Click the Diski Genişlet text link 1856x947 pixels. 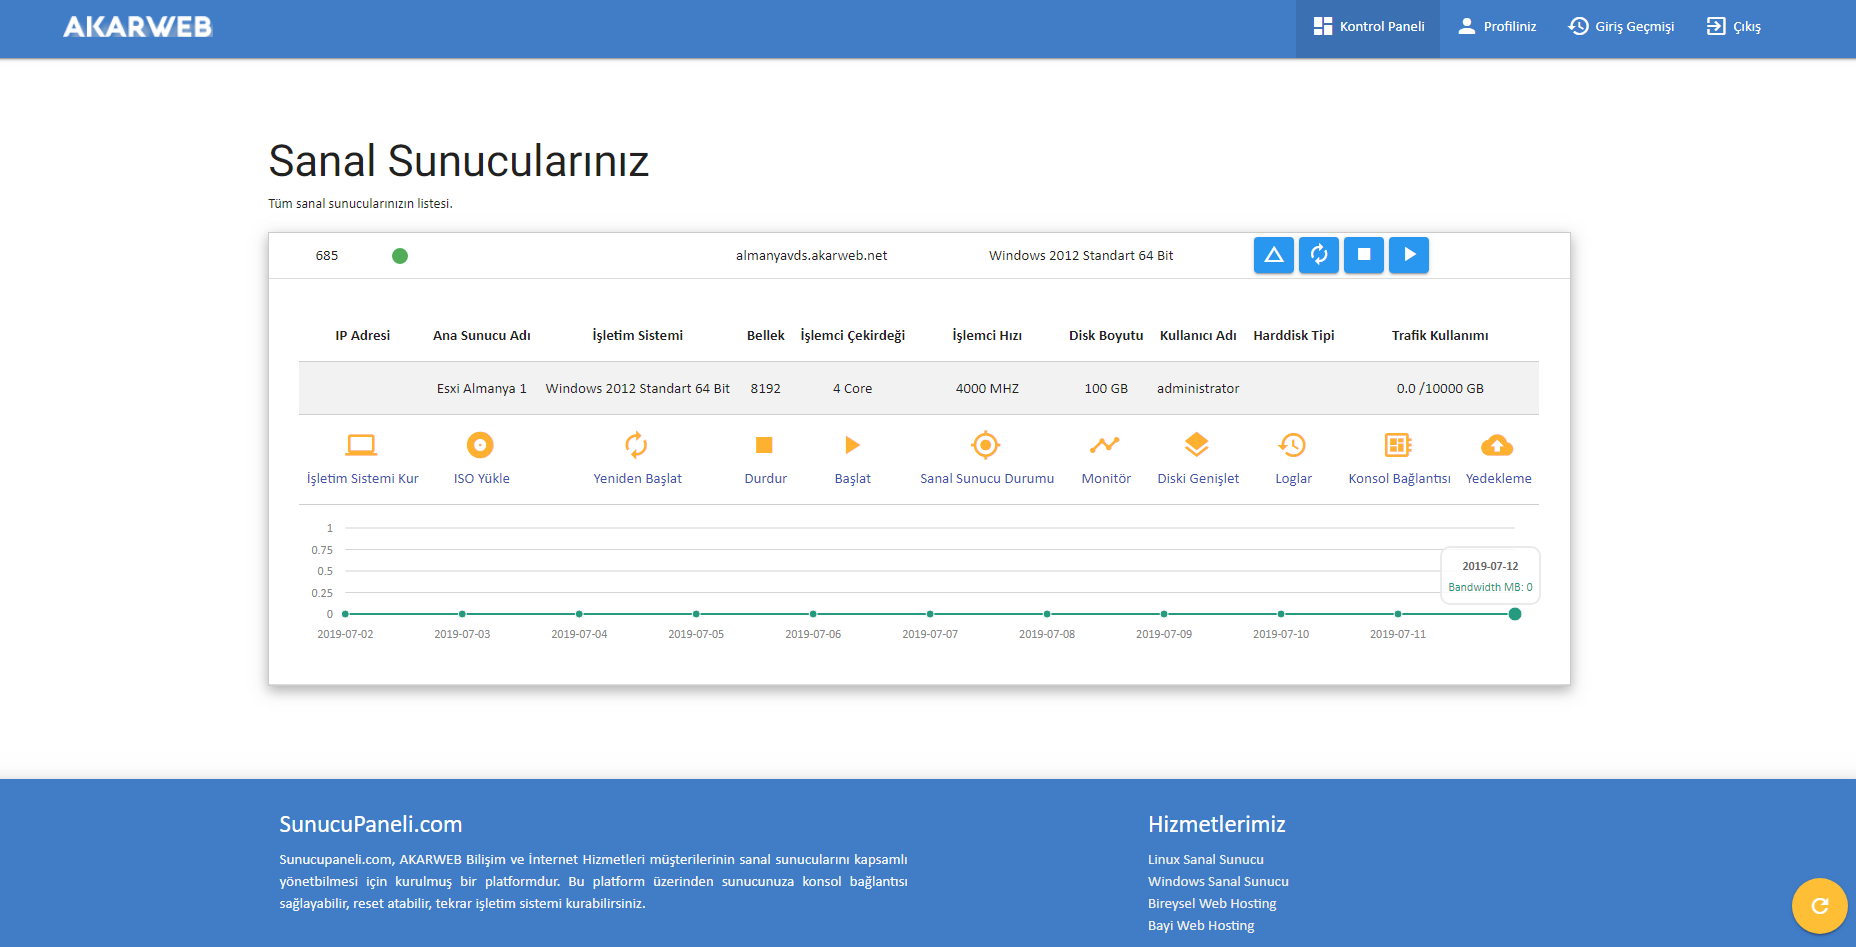point(1198,479)
